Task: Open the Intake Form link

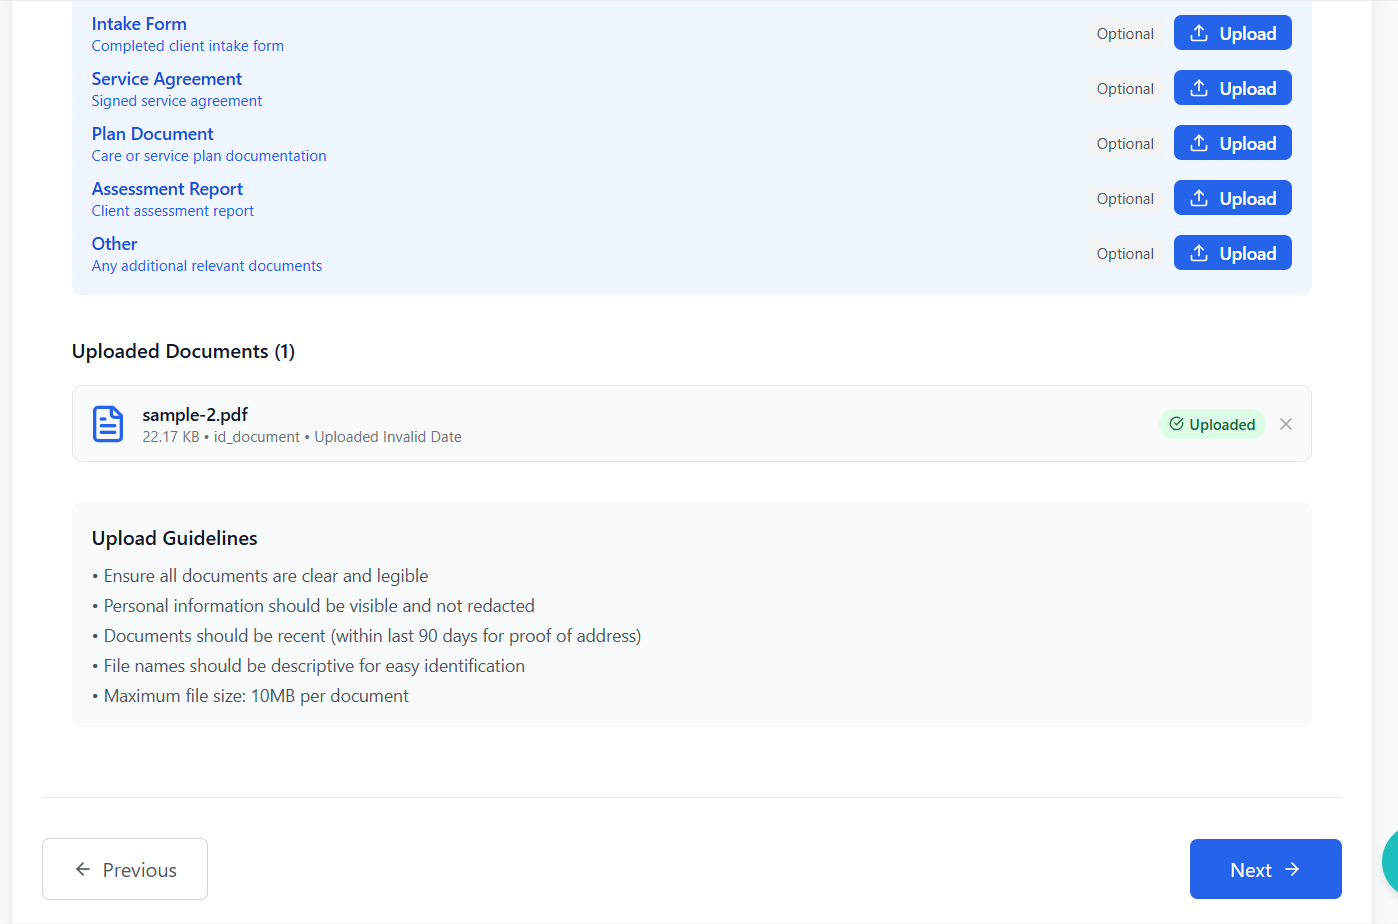Action: pyautogui.click(x=139, y=23)
